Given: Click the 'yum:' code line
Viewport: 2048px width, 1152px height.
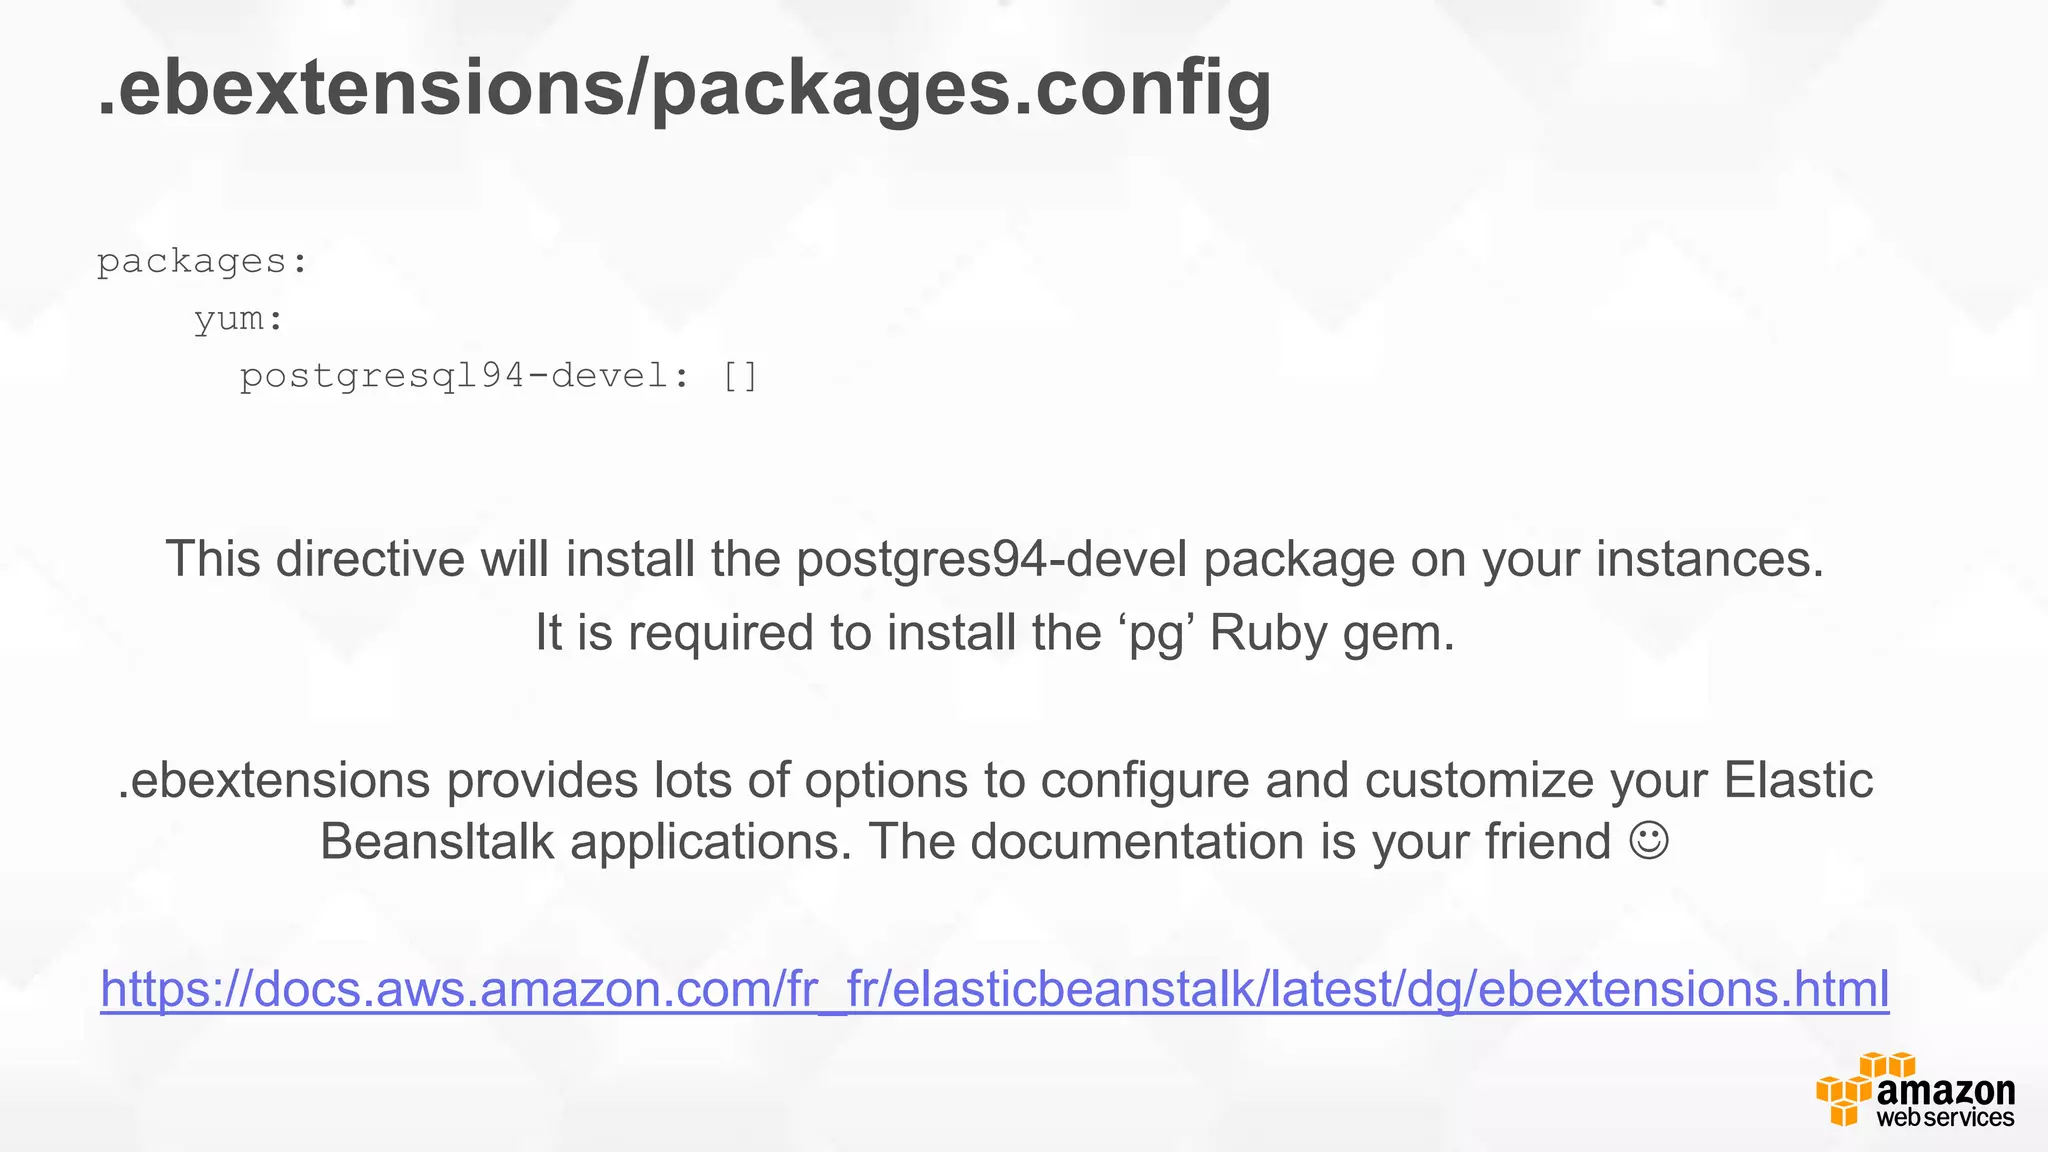Looking at the screenshot, I should pyautogui.click(x=239, y=319).
